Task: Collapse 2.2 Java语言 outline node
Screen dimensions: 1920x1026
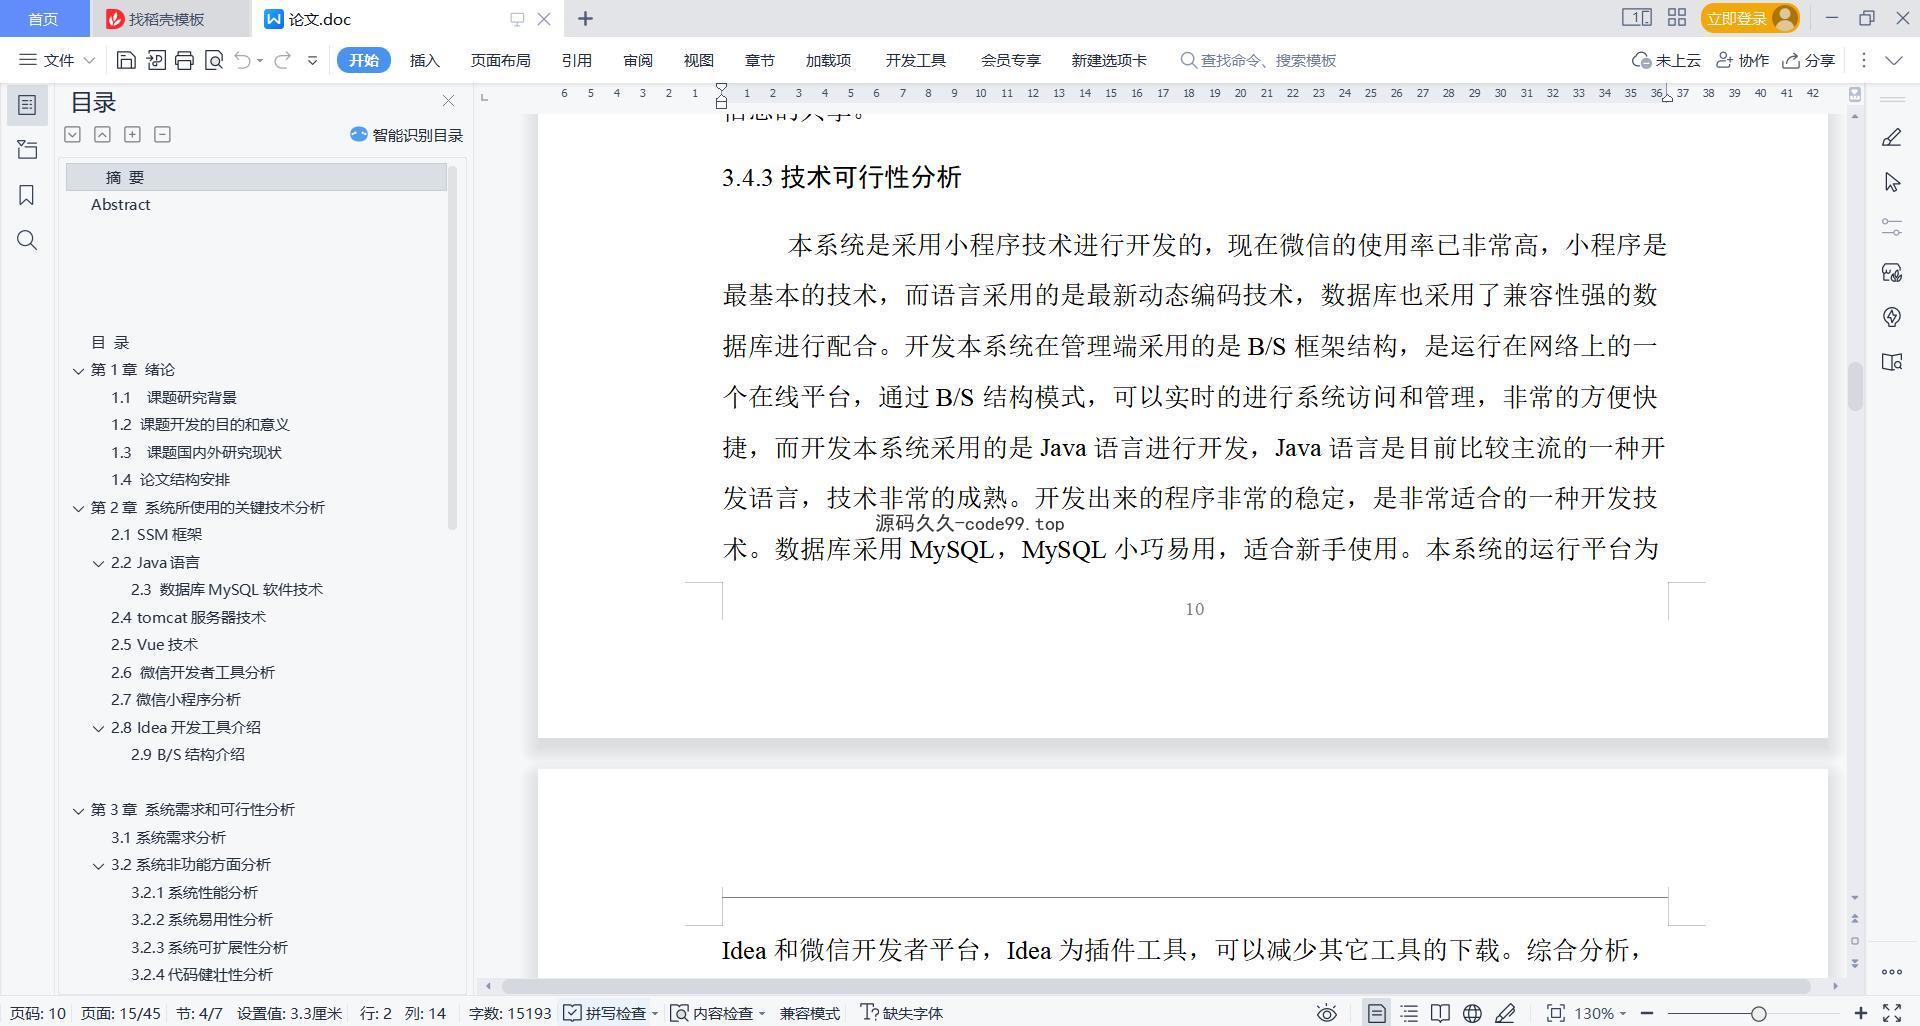Action: click(x=98, y=563)
